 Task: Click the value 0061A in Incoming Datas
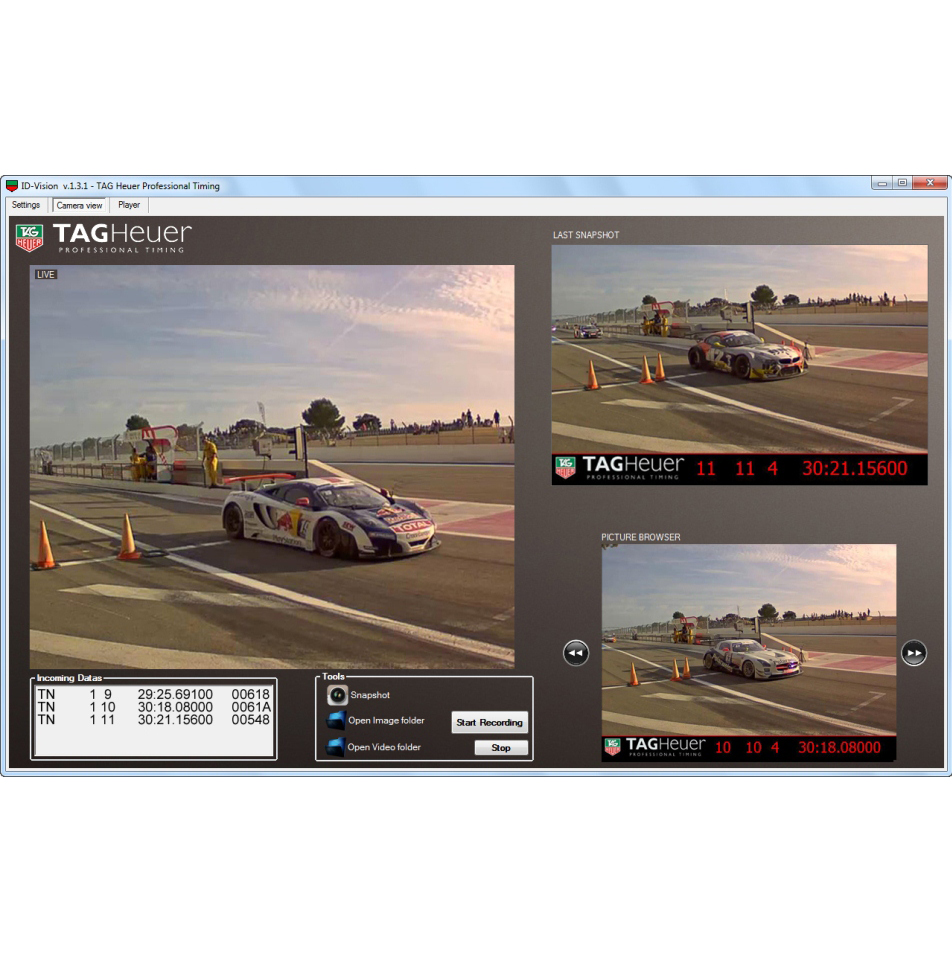[x=251, y=707]
